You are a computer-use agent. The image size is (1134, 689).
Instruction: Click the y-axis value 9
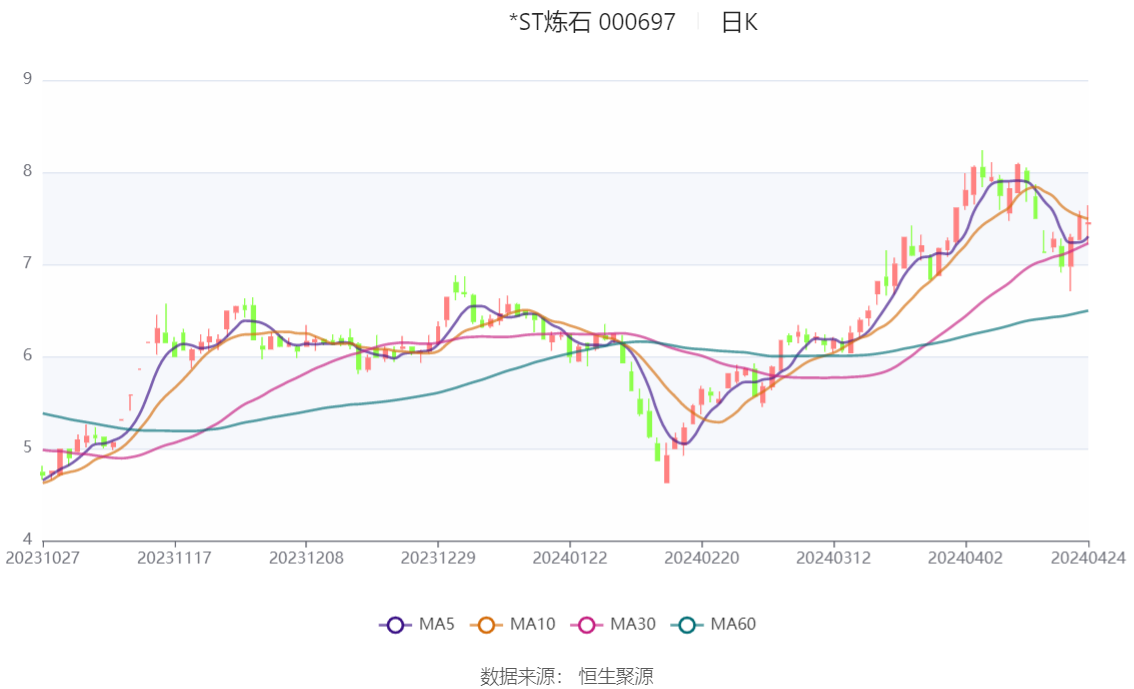point(27,79)
